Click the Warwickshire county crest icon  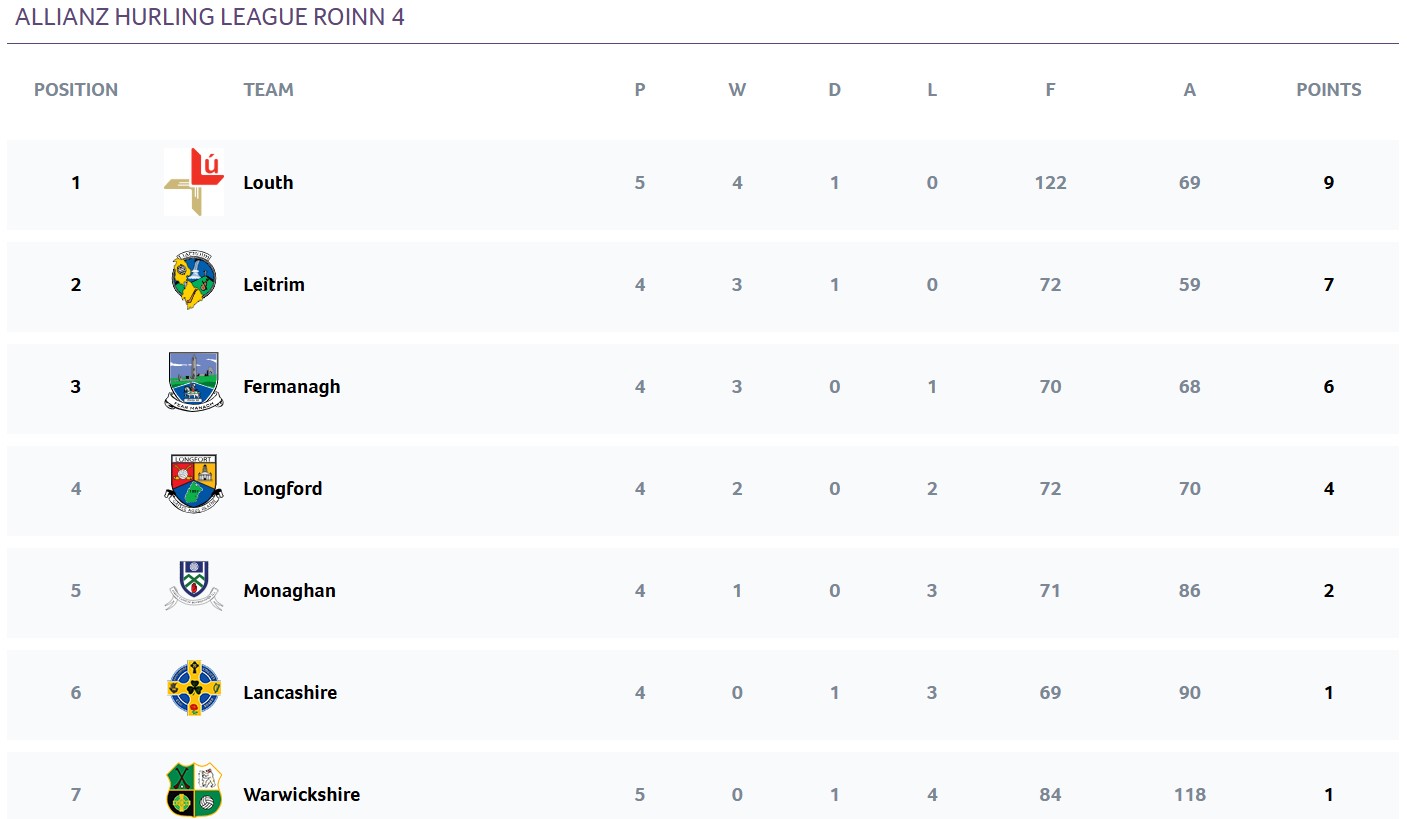coord(194,790)
